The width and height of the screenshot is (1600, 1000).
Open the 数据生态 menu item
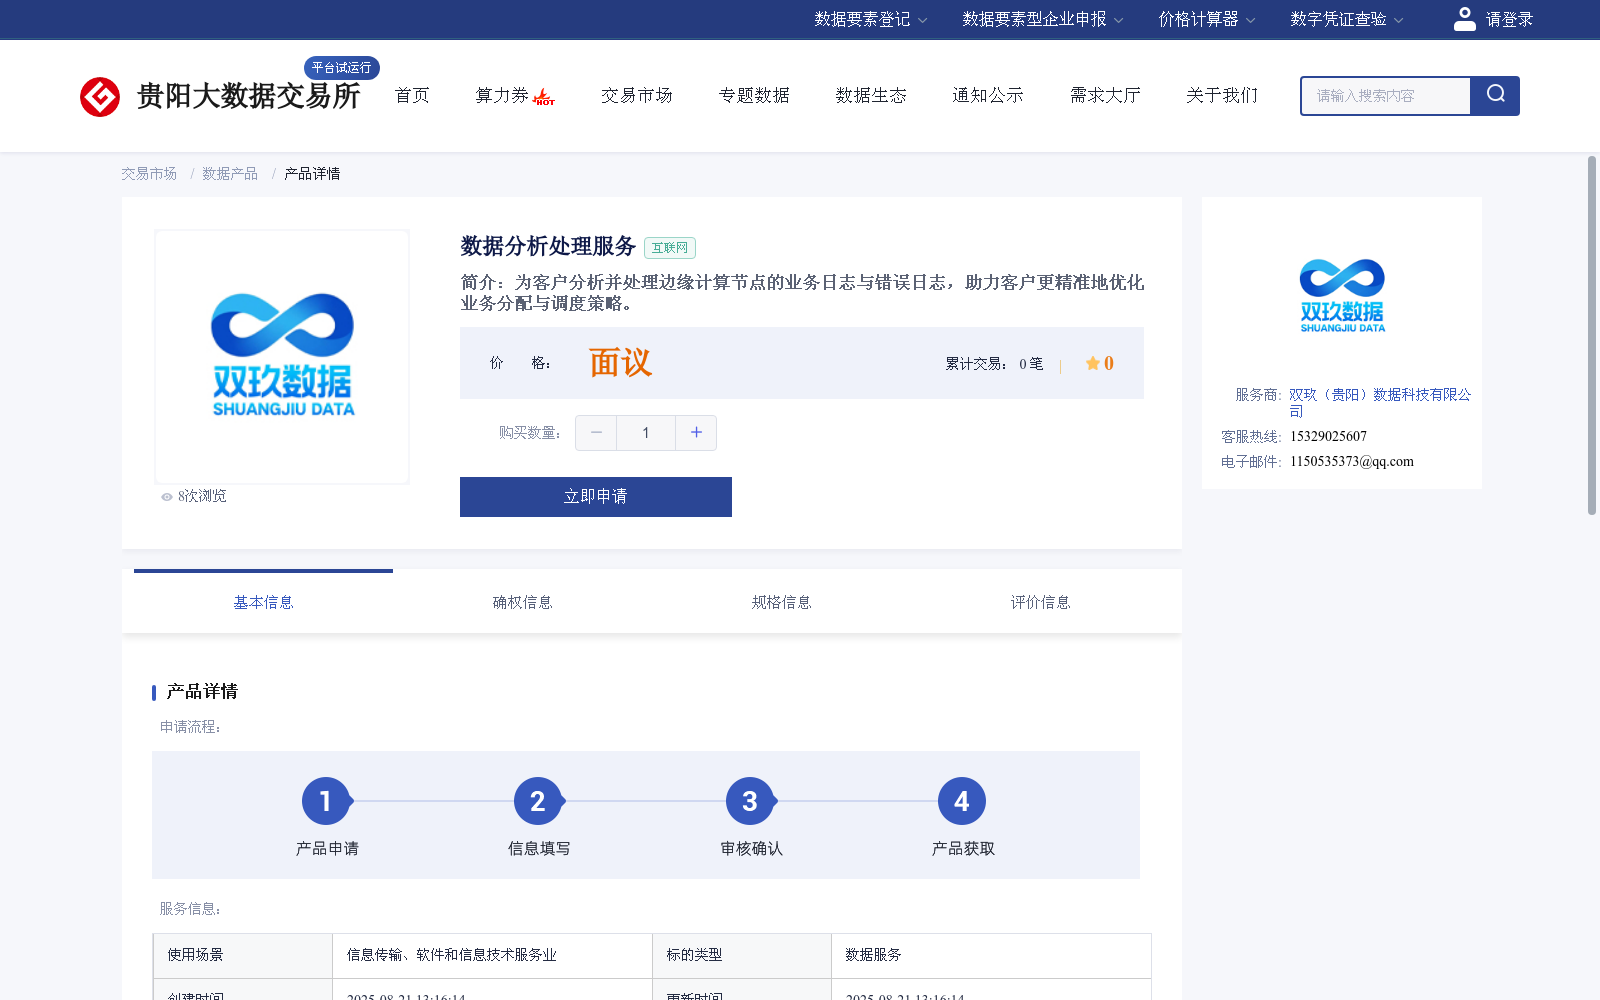871,95
